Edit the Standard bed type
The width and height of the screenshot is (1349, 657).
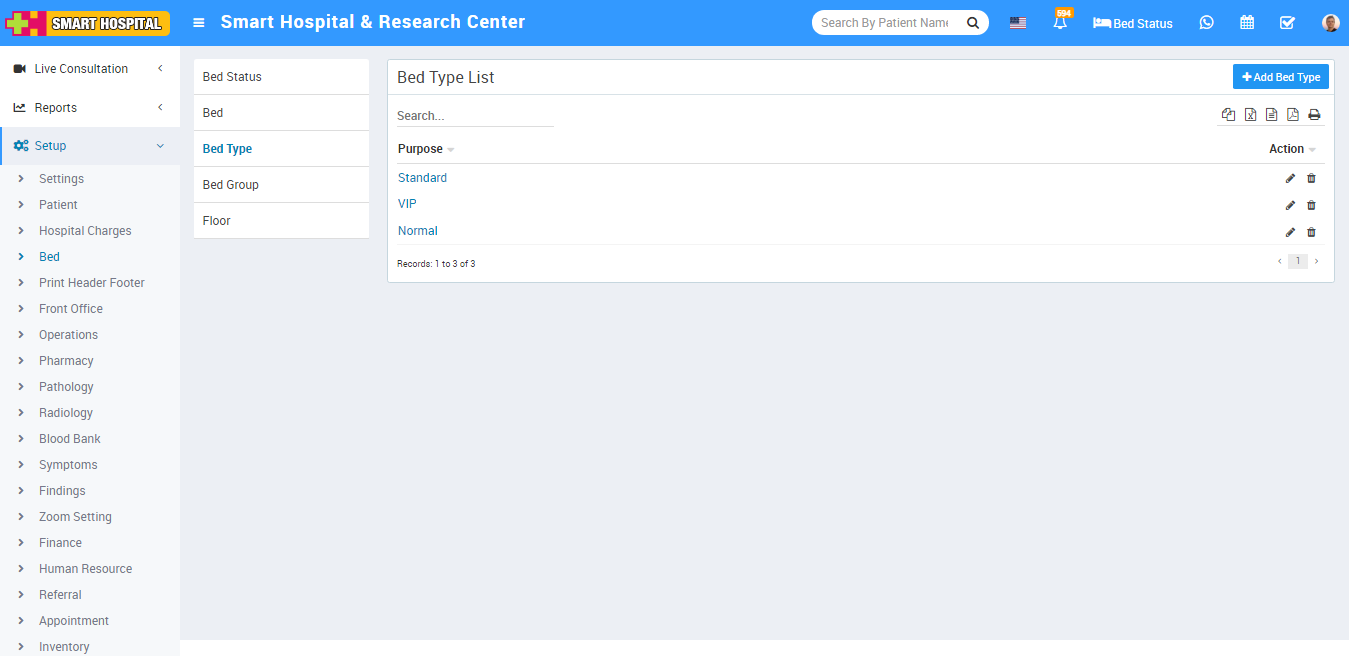coord(1290,178)
